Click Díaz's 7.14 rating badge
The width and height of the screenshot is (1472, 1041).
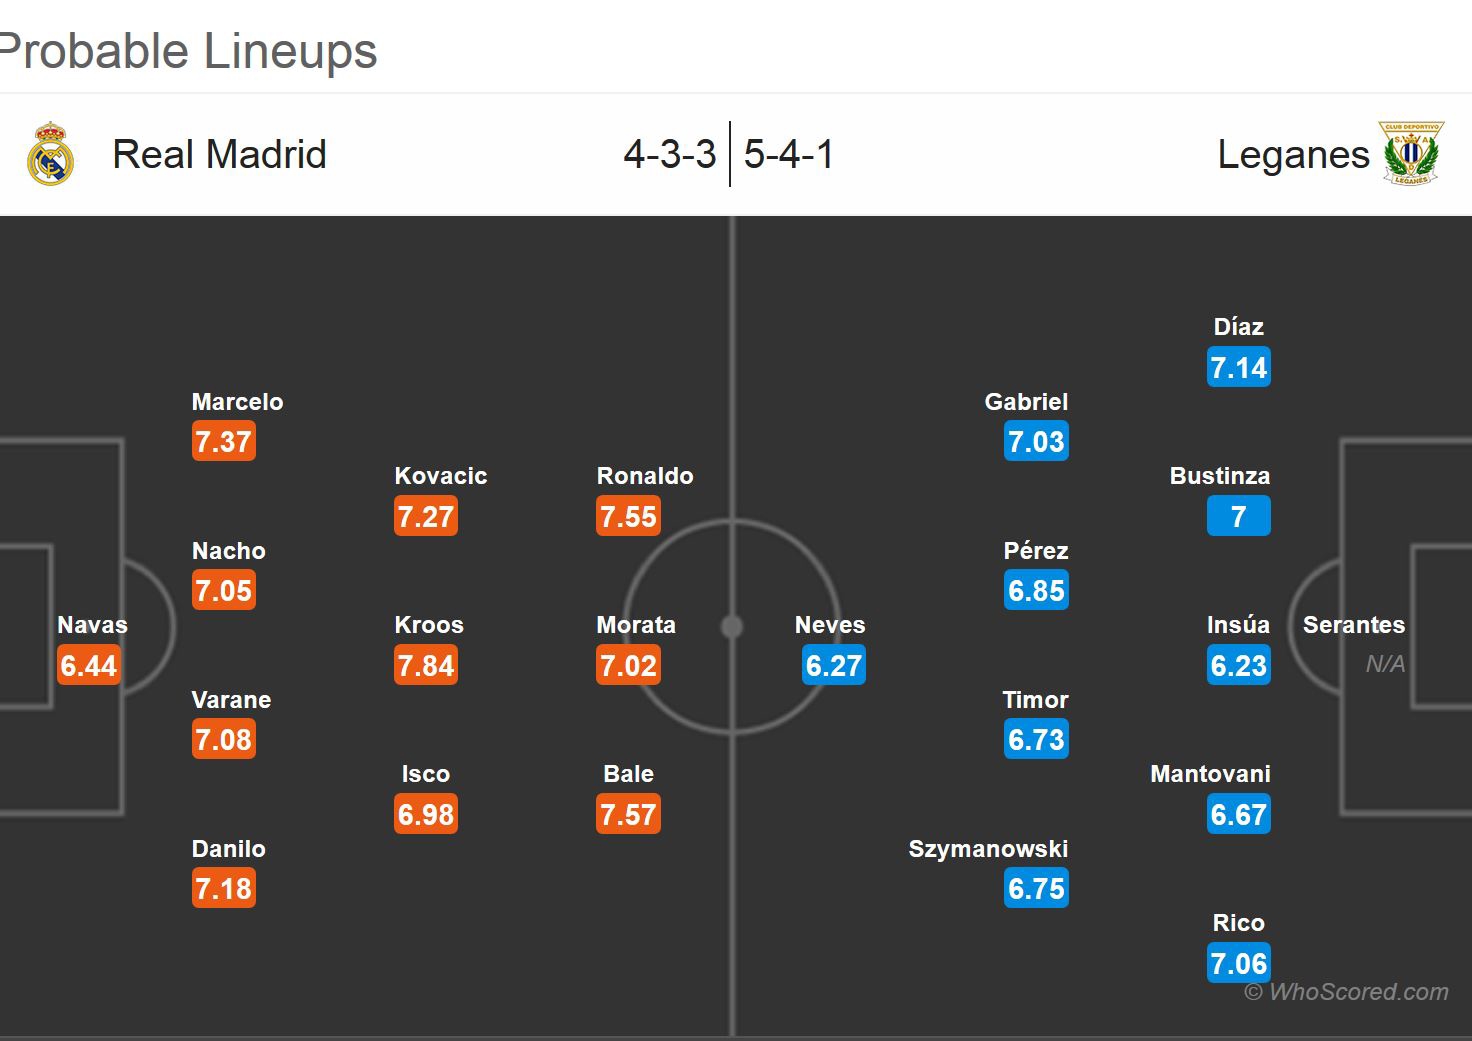pos(1238,367)
